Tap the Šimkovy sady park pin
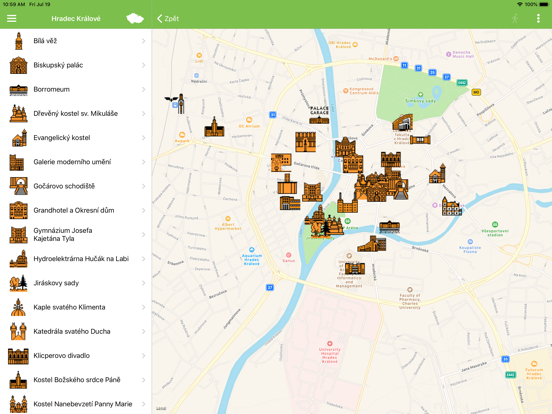 point(420,94)
